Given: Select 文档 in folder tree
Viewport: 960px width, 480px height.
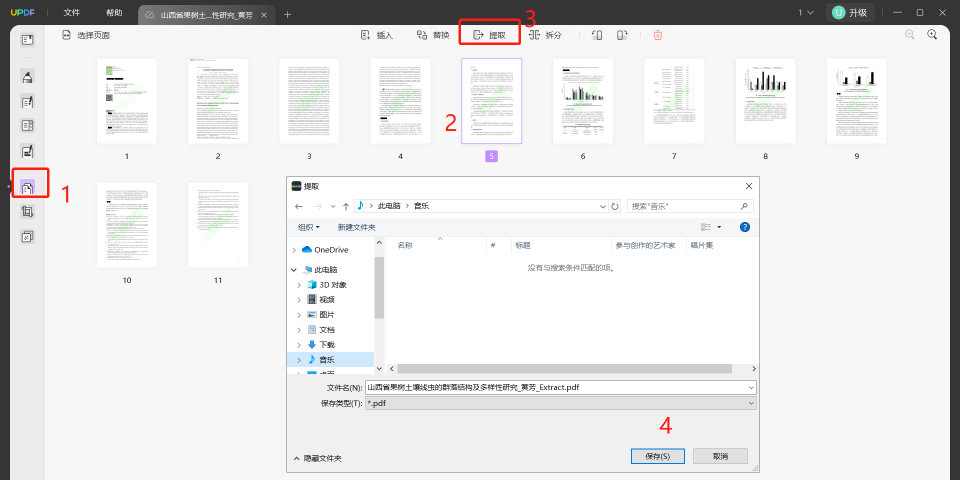Looking at the screenshot, I should pyautogui.click(x=327, y=329).
